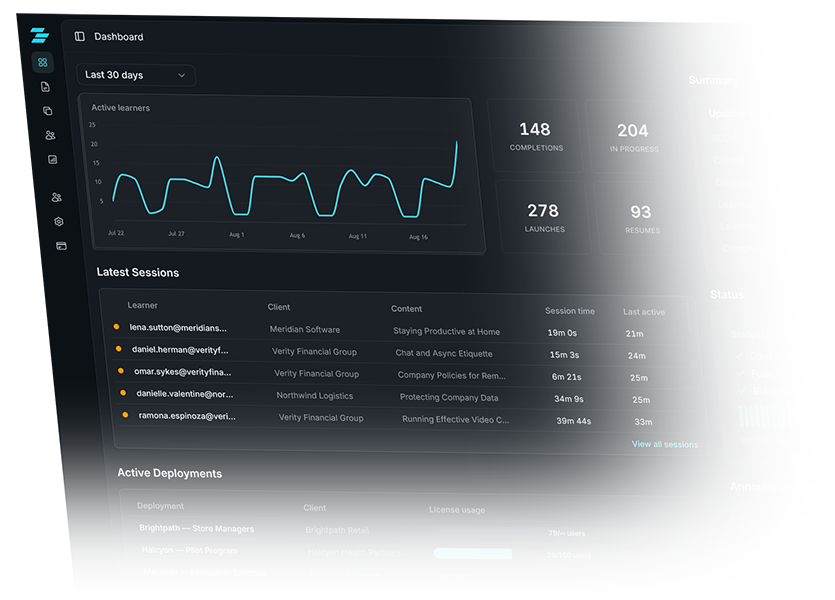The height and width of the screenshot is (600, 835).
Task: Click the 93 Resumes stat card
Action: pos(641,219)
